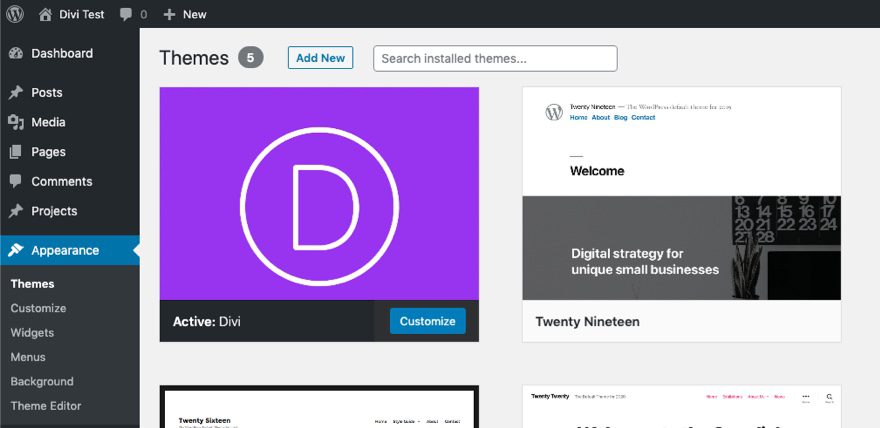Click the Pages icon in sidebar
This screenshot has width=880, height=428.
pos(15,152)
